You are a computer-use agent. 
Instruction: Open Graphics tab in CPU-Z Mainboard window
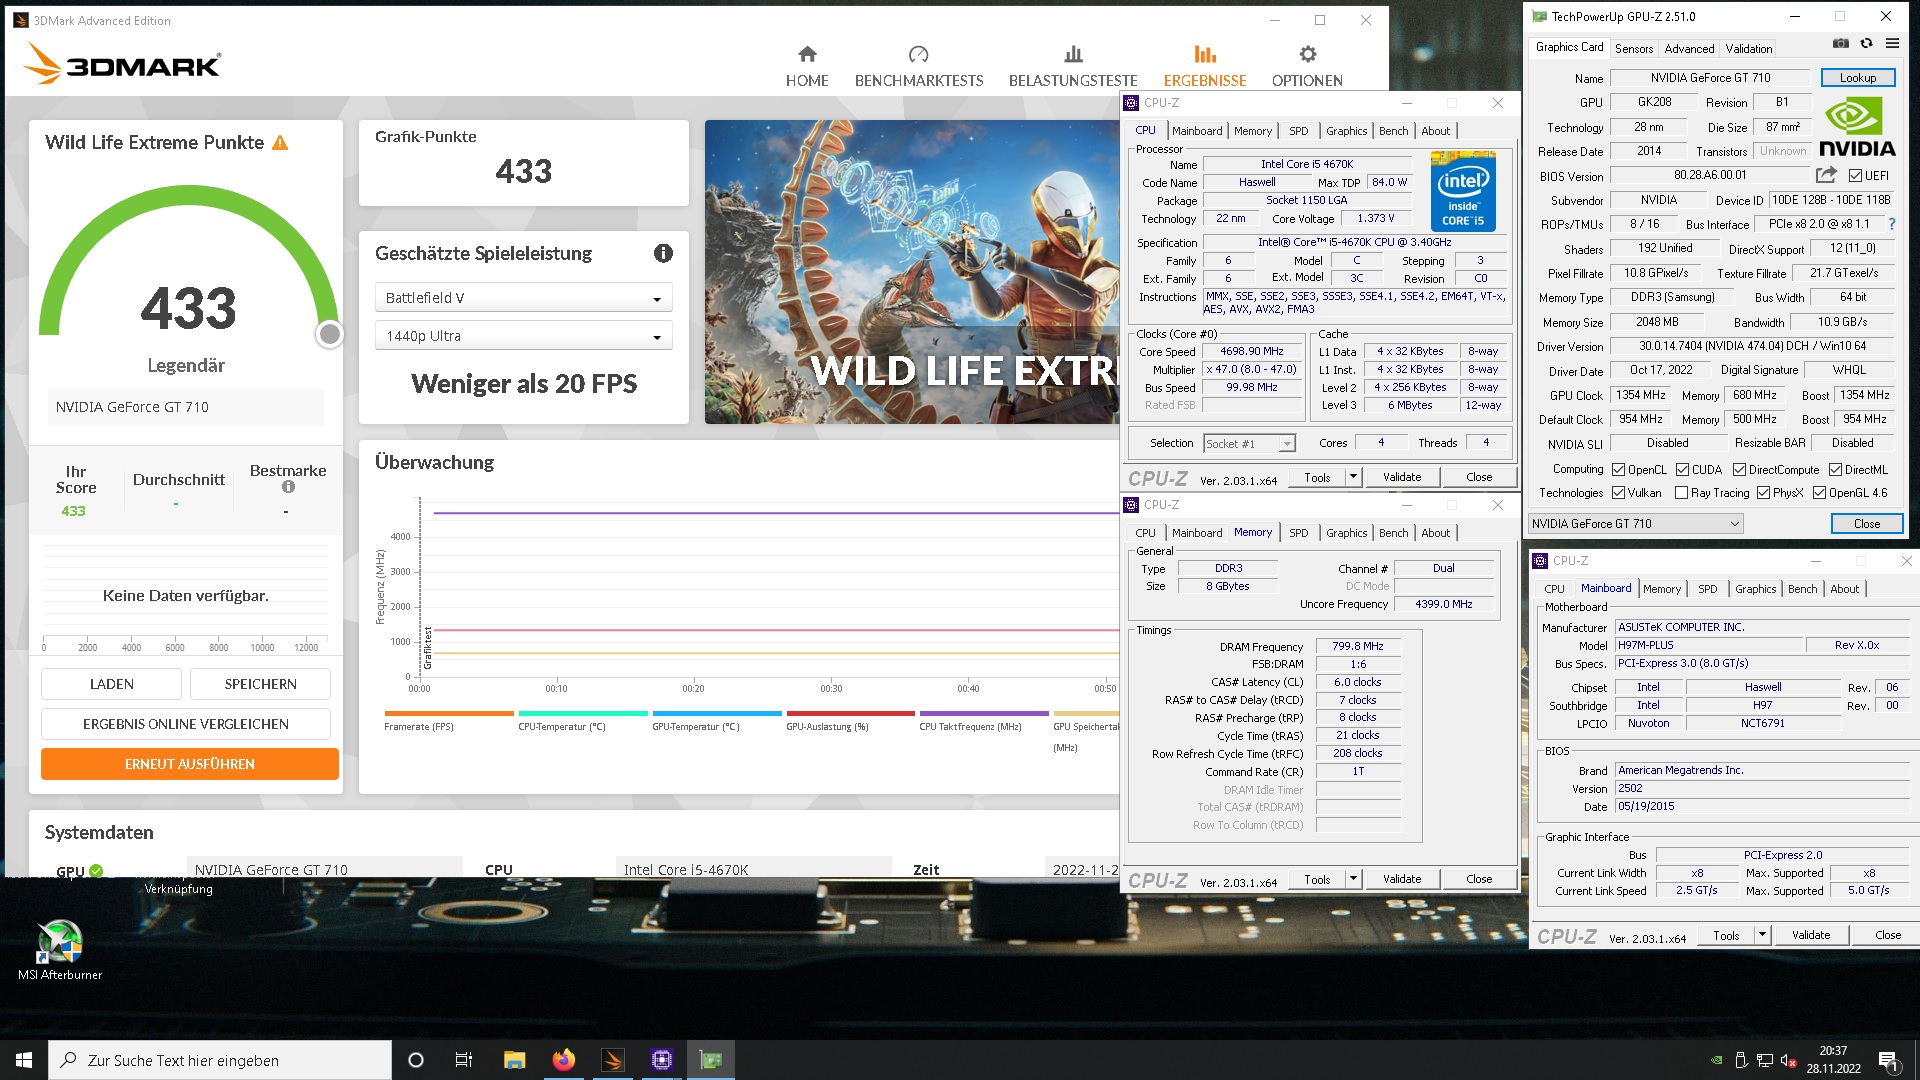1755,589
